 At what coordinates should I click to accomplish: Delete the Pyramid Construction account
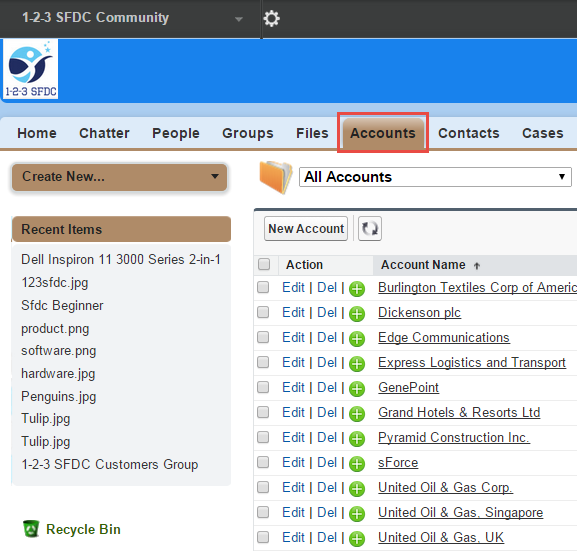[x=327, y=438]
